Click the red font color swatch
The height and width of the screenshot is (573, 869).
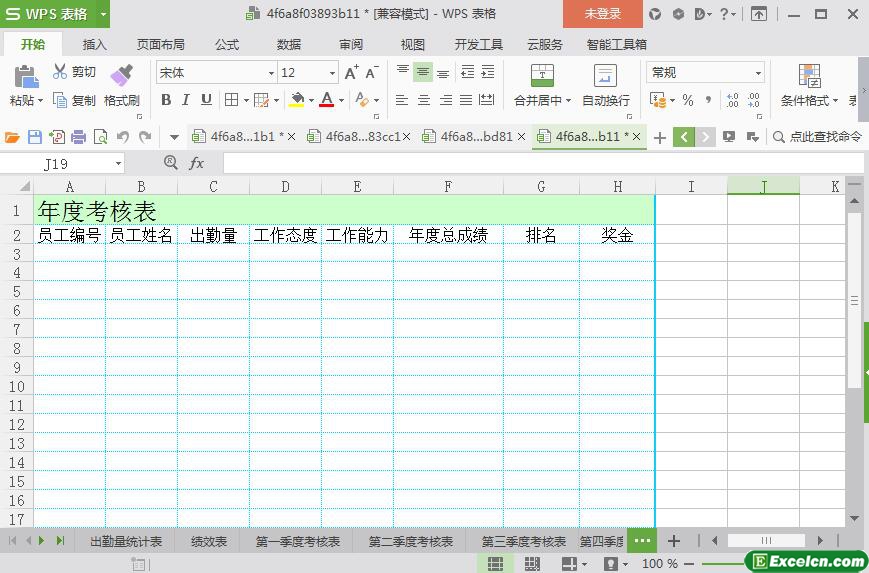pyautogui.click(x=326, y=100)
